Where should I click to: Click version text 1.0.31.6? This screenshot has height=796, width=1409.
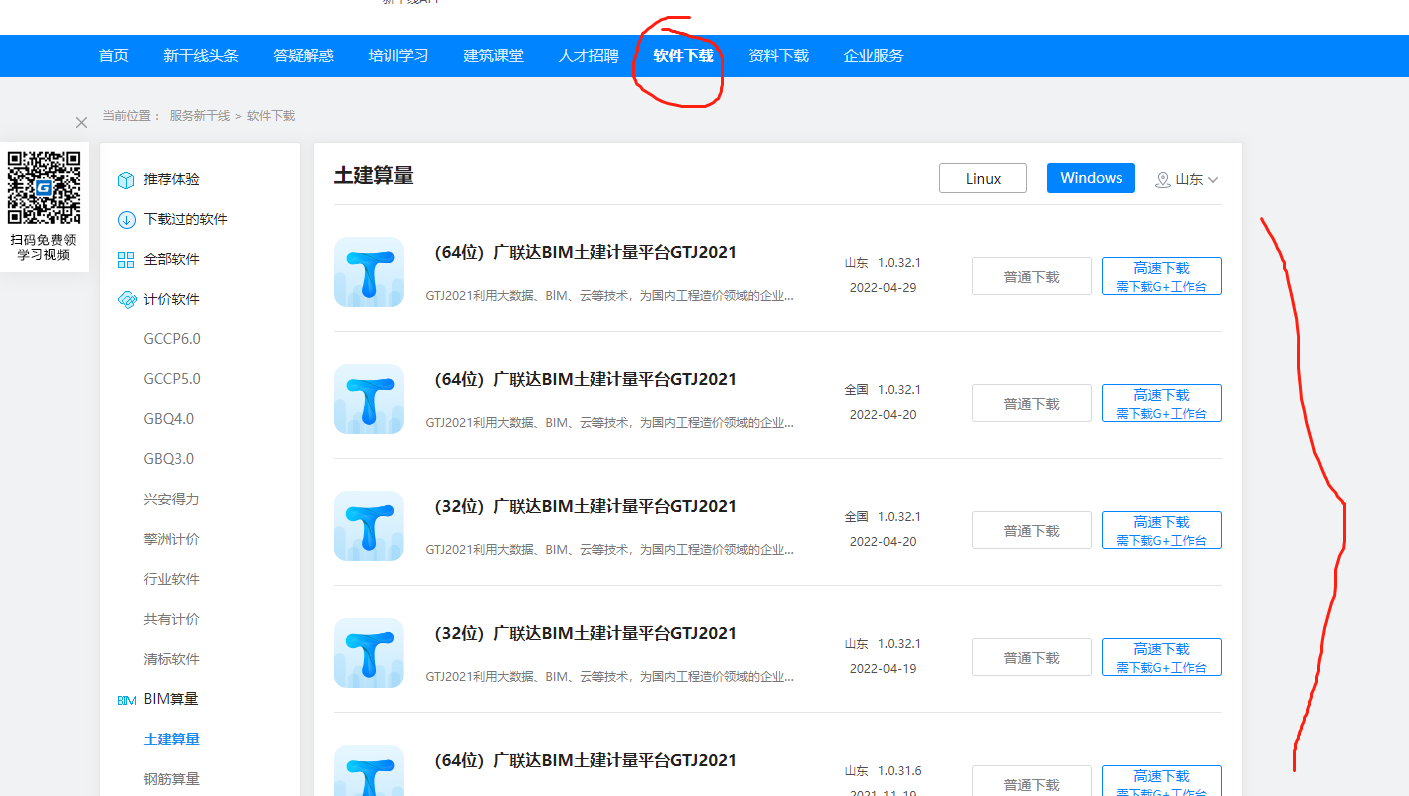pos(900,771)
